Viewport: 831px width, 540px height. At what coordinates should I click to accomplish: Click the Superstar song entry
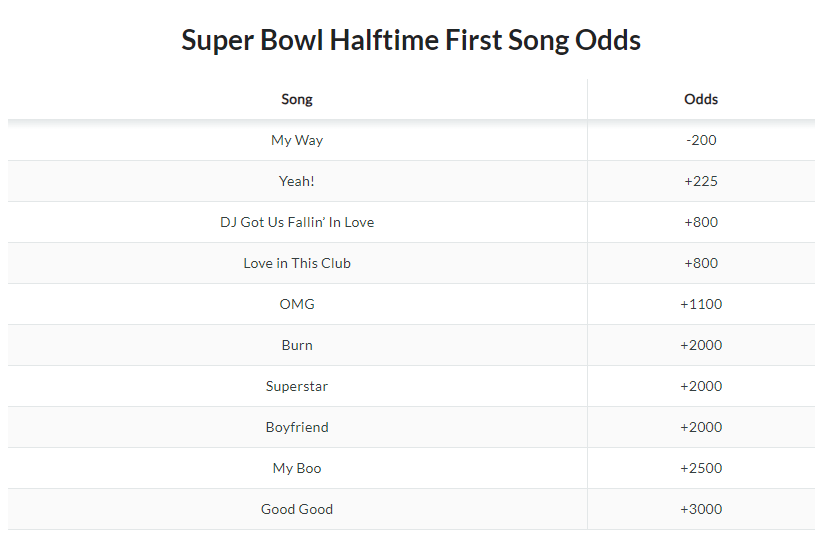tap(297, 386)
